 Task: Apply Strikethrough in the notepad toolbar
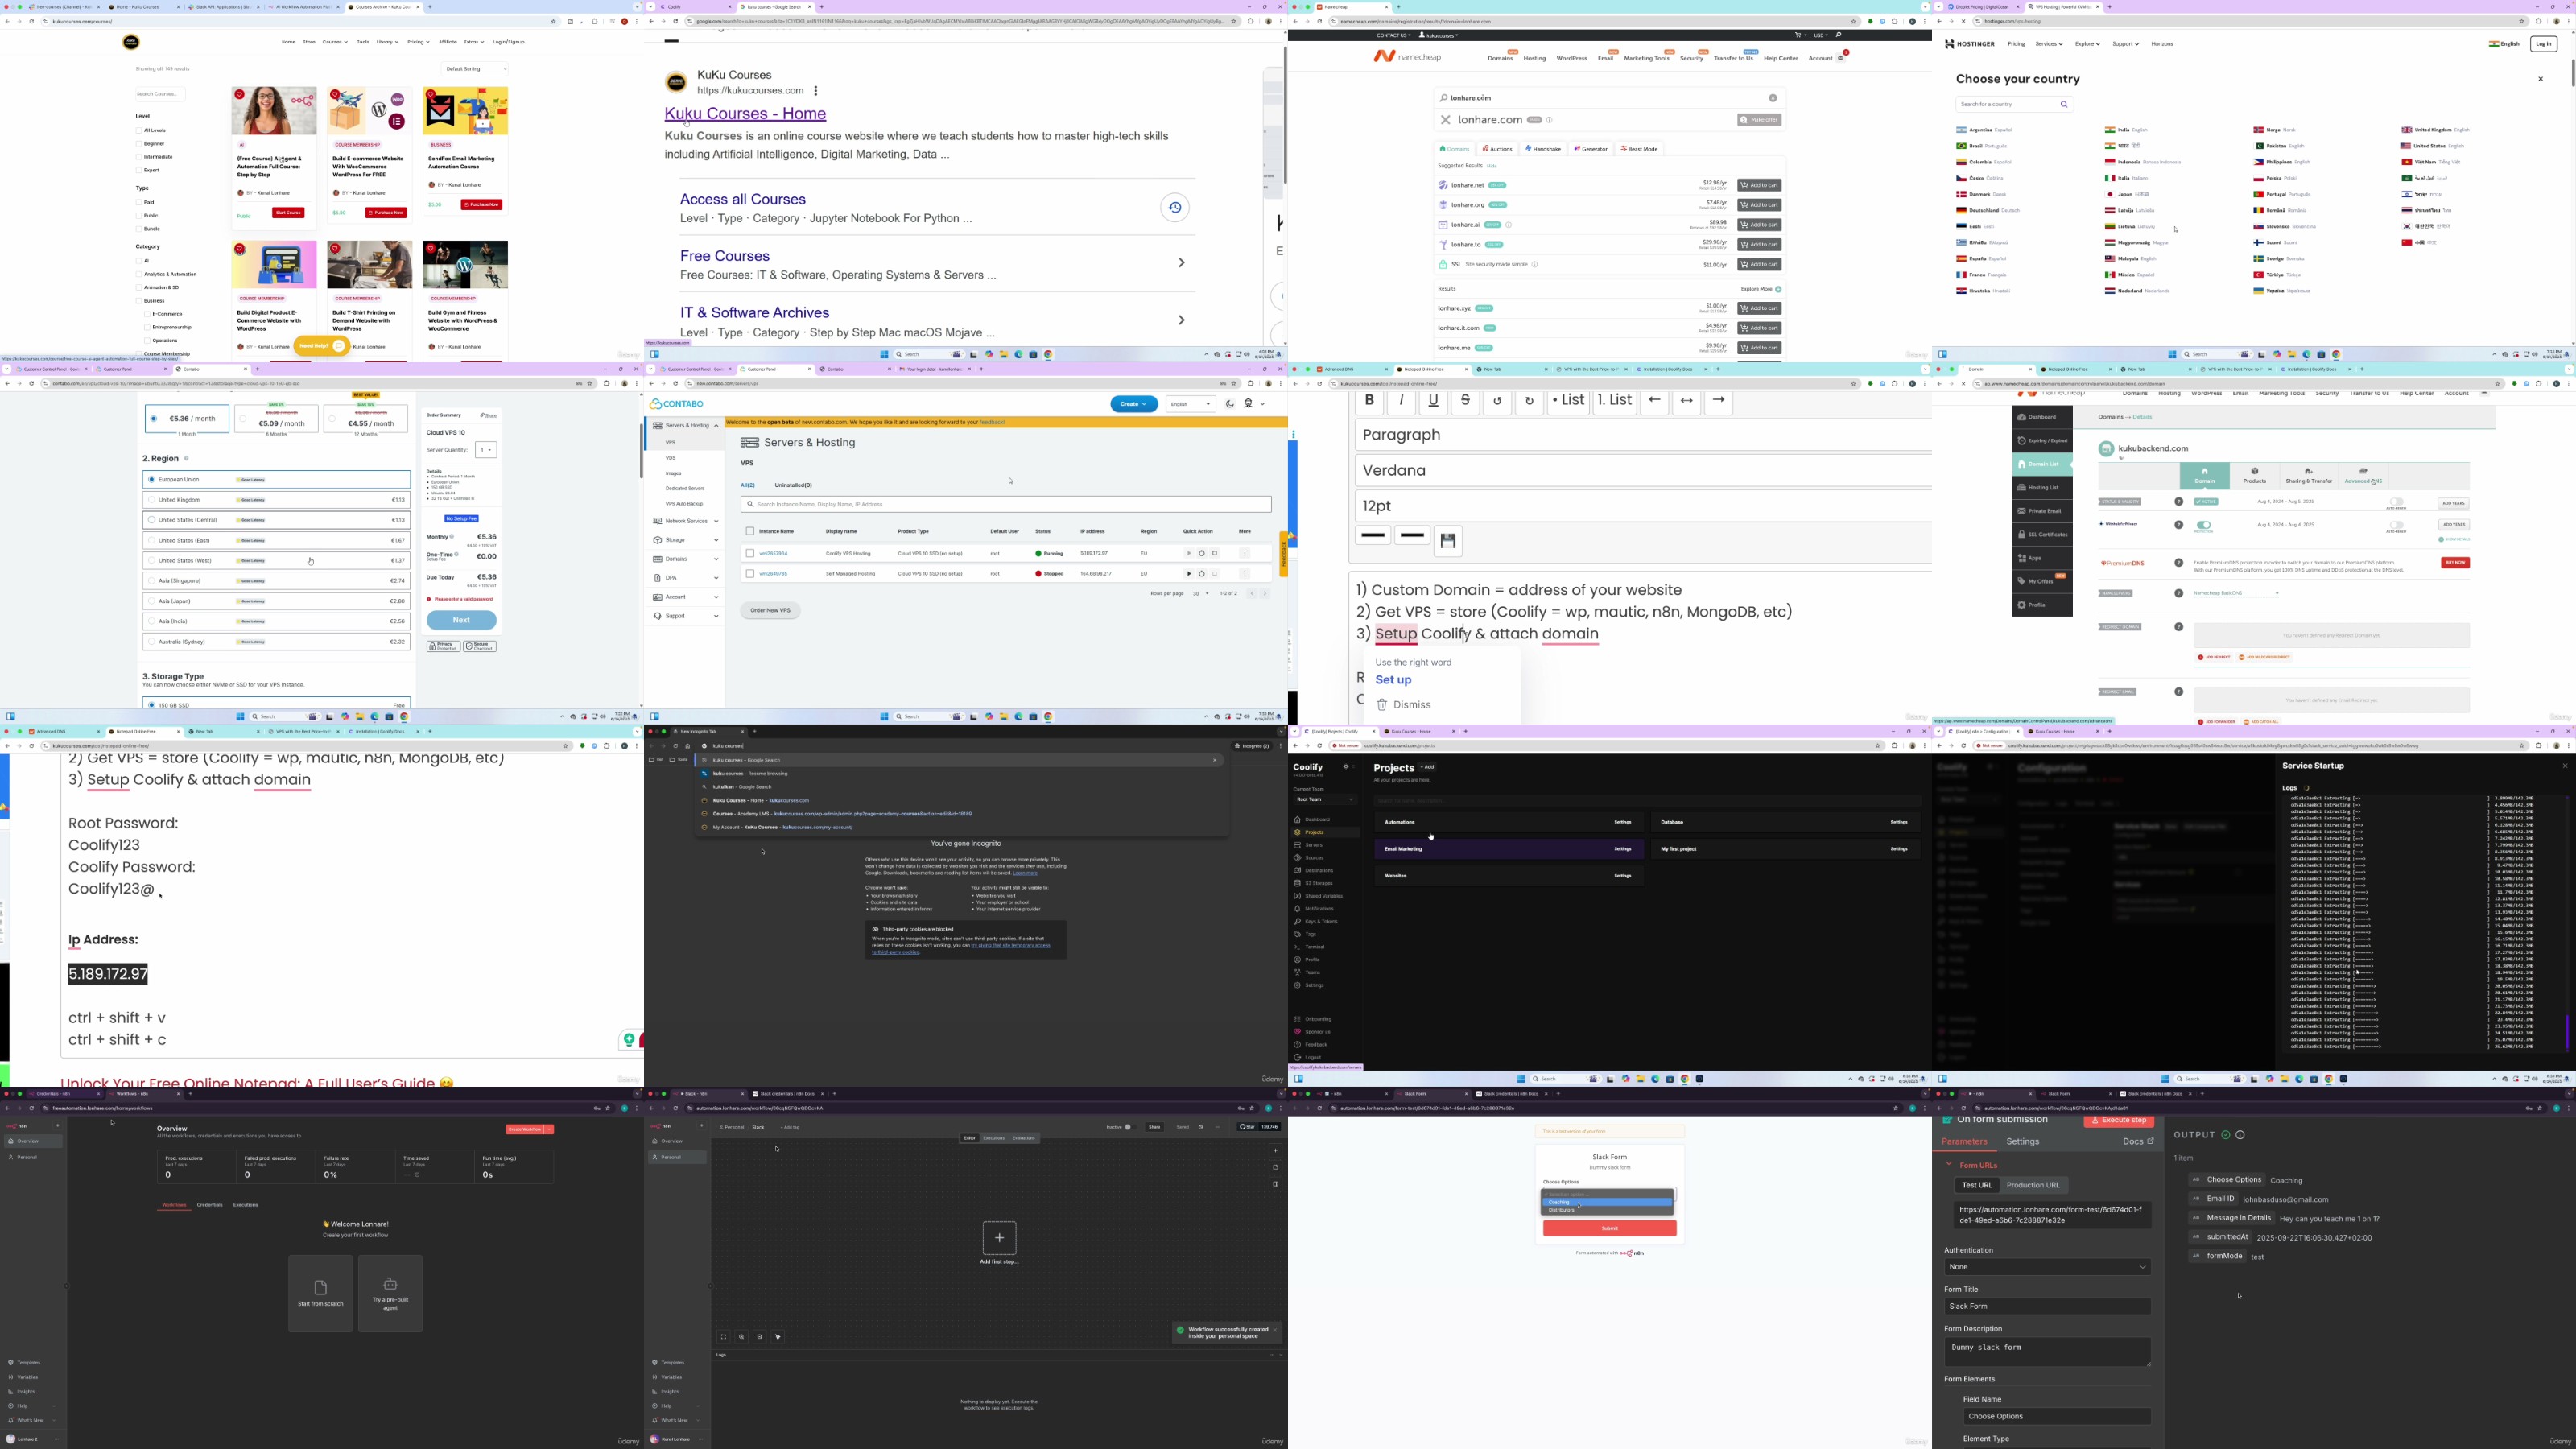click(x=1465, y=401)
